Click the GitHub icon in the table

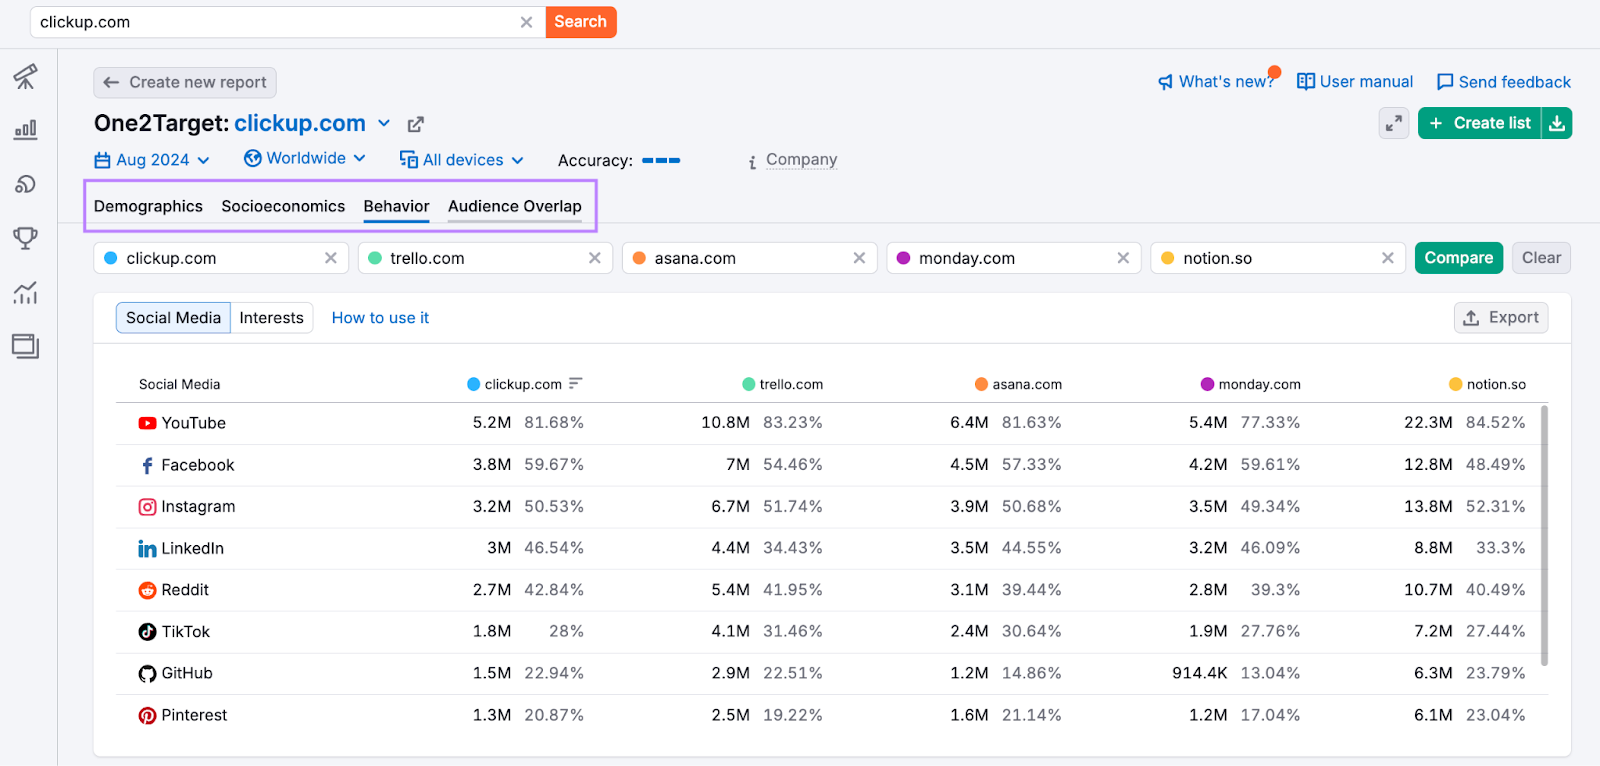coord(147,674)
